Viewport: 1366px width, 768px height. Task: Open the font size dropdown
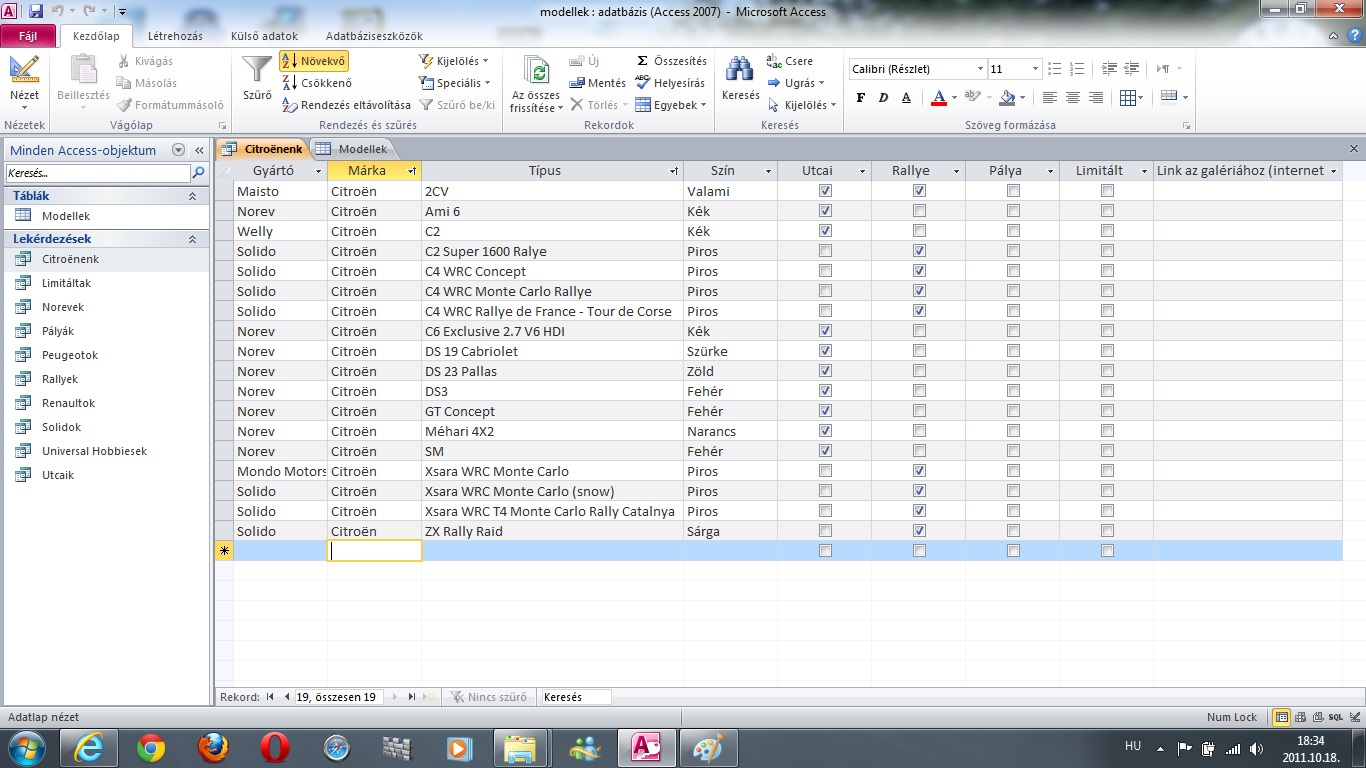1035,69
